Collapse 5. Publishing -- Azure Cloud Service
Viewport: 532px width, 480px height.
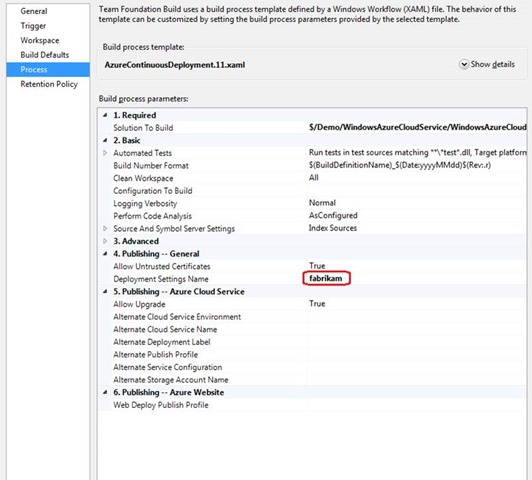click(105, 291)
